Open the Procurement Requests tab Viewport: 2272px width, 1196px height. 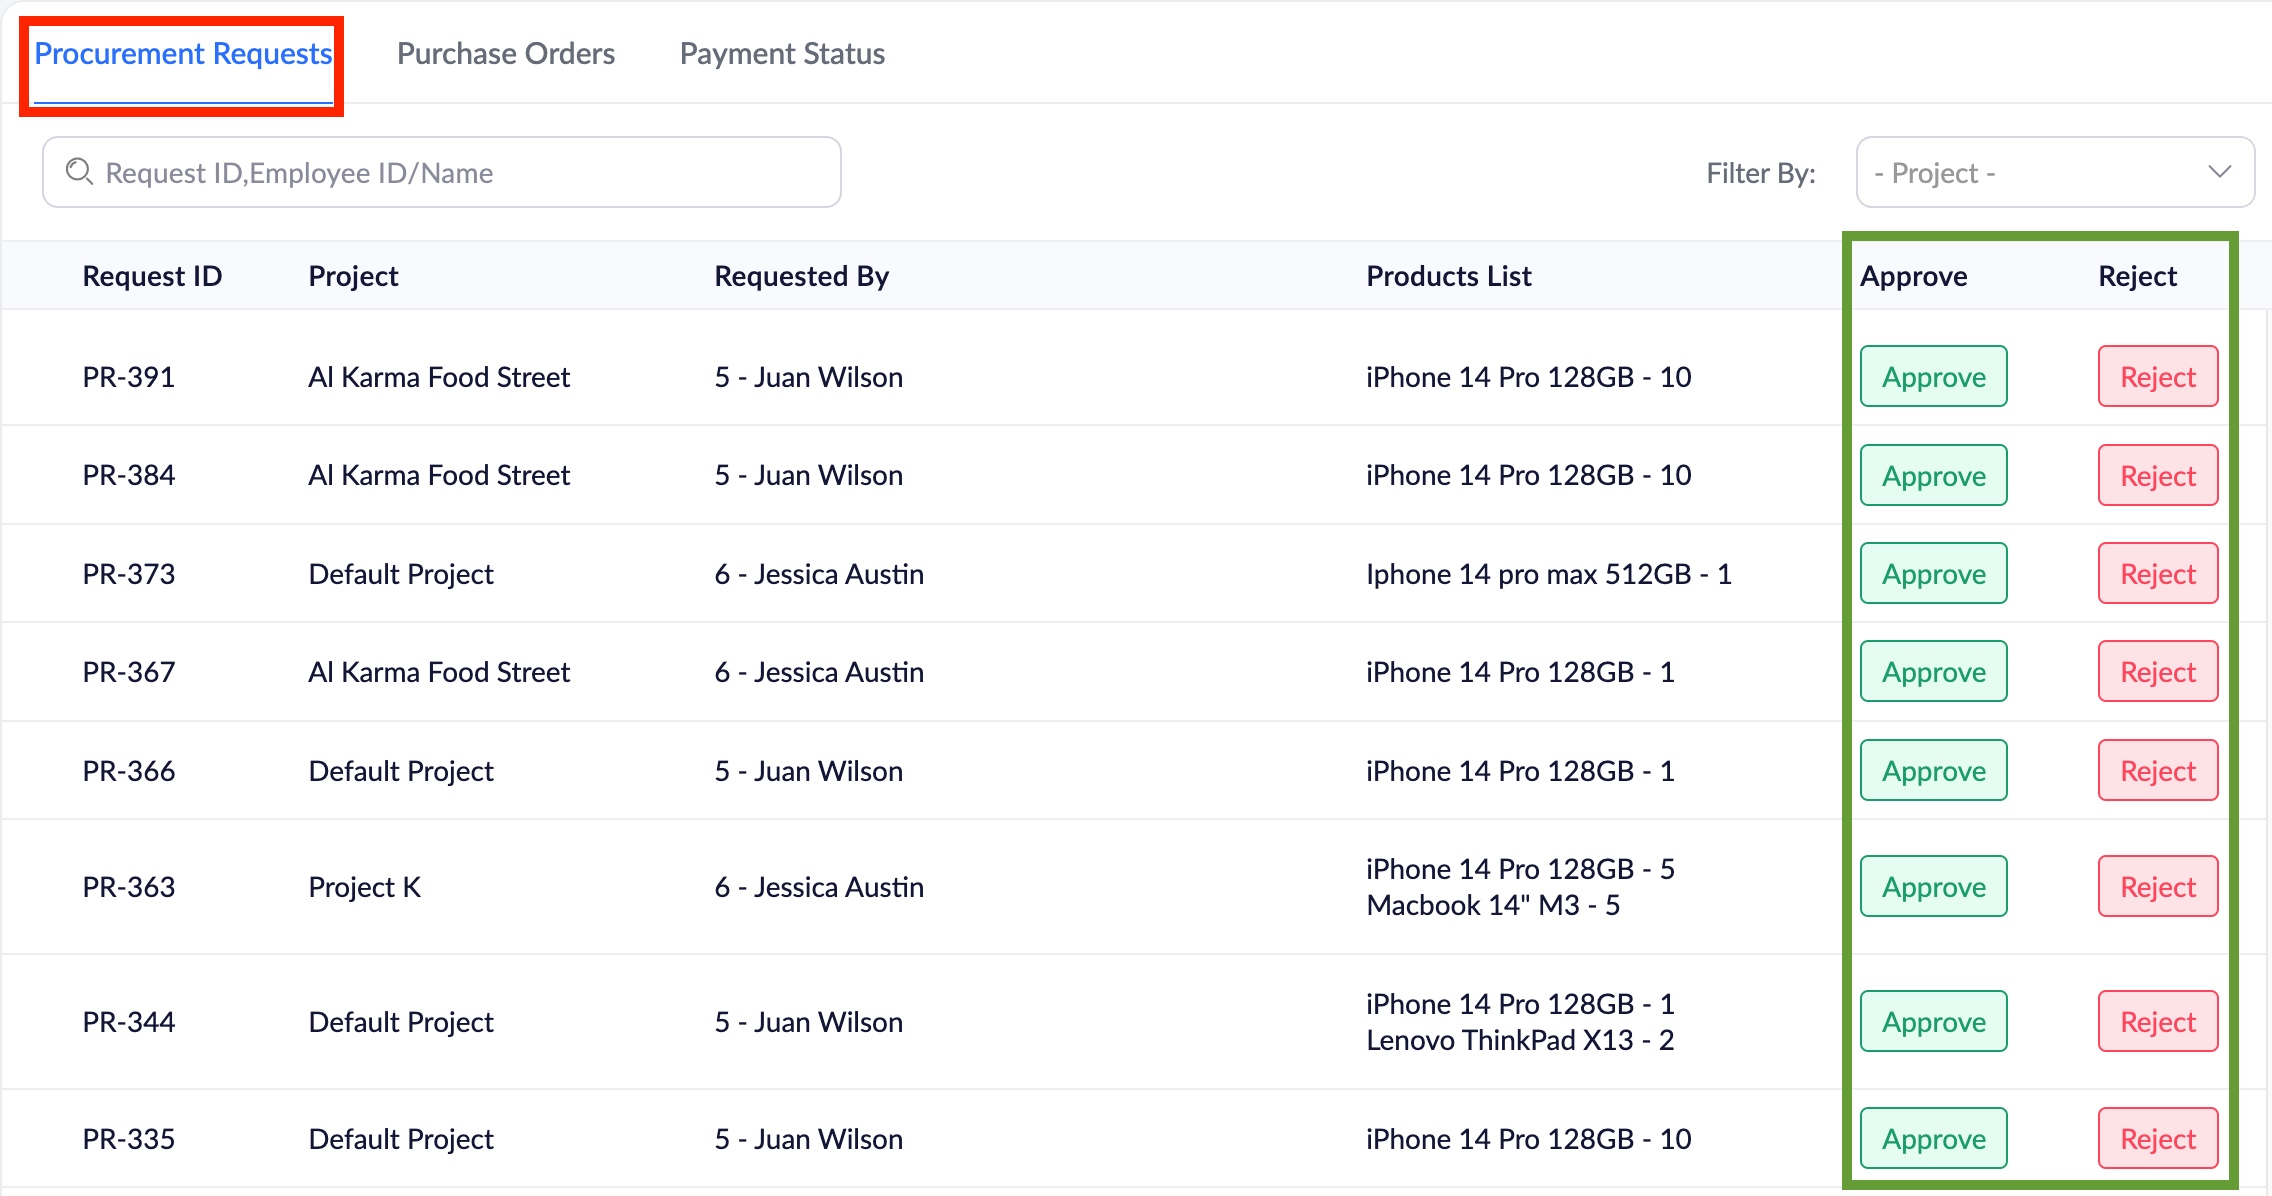tap(183, 54)
